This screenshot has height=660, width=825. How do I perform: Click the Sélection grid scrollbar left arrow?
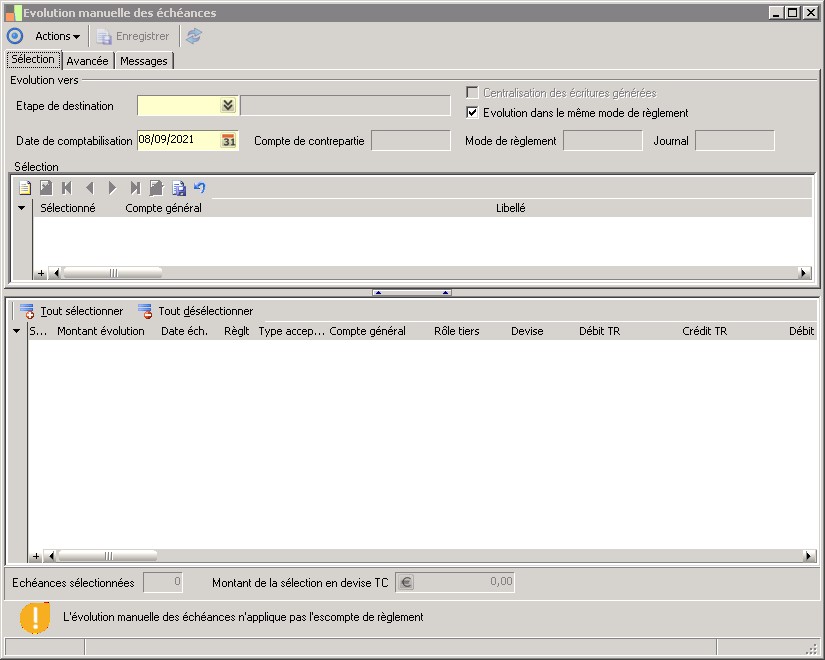56,273
